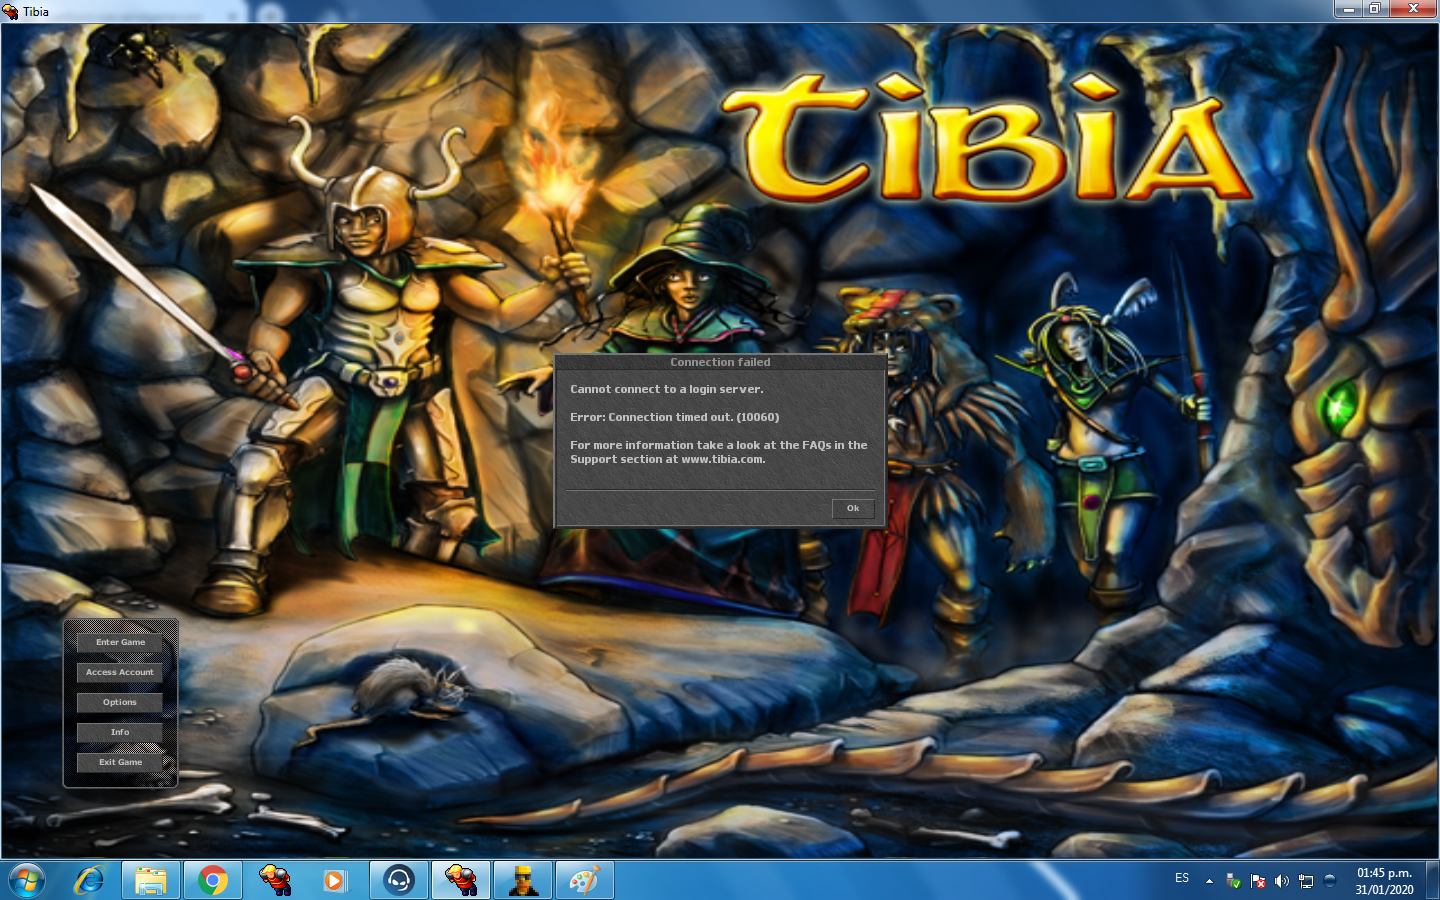Click "Error: Connection timed out. (10060)" line
Screen dimensions: 1440x900
675,417
